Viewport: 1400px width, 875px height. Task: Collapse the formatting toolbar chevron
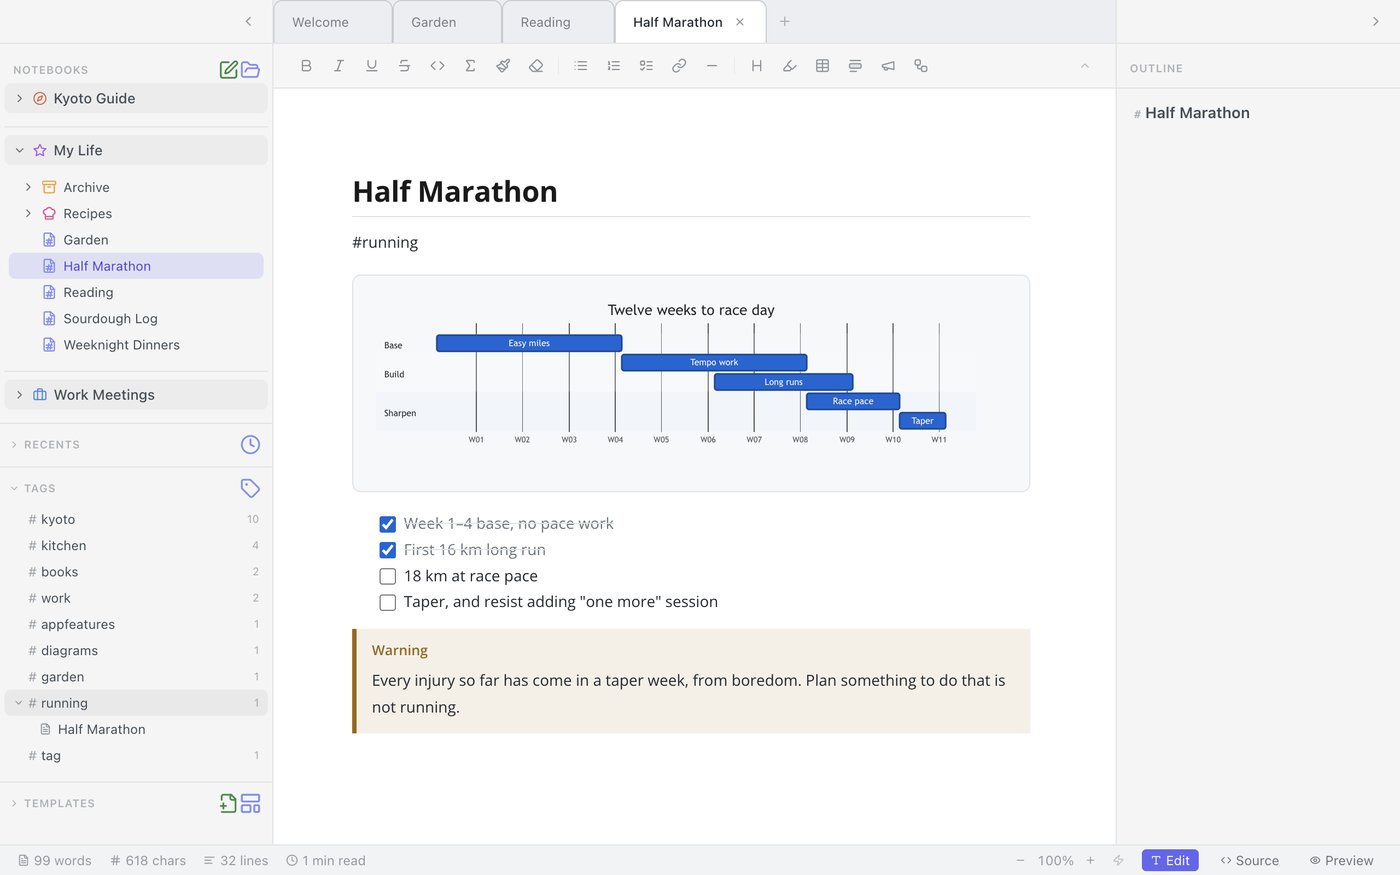tap(1084, 66)
